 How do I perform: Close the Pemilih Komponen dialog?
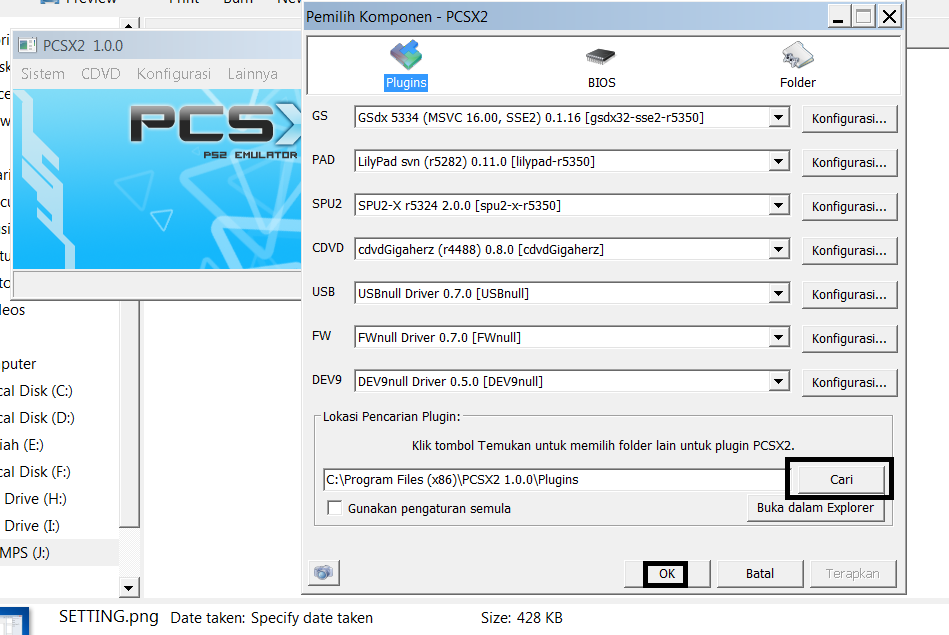click(x=889, y=16)
